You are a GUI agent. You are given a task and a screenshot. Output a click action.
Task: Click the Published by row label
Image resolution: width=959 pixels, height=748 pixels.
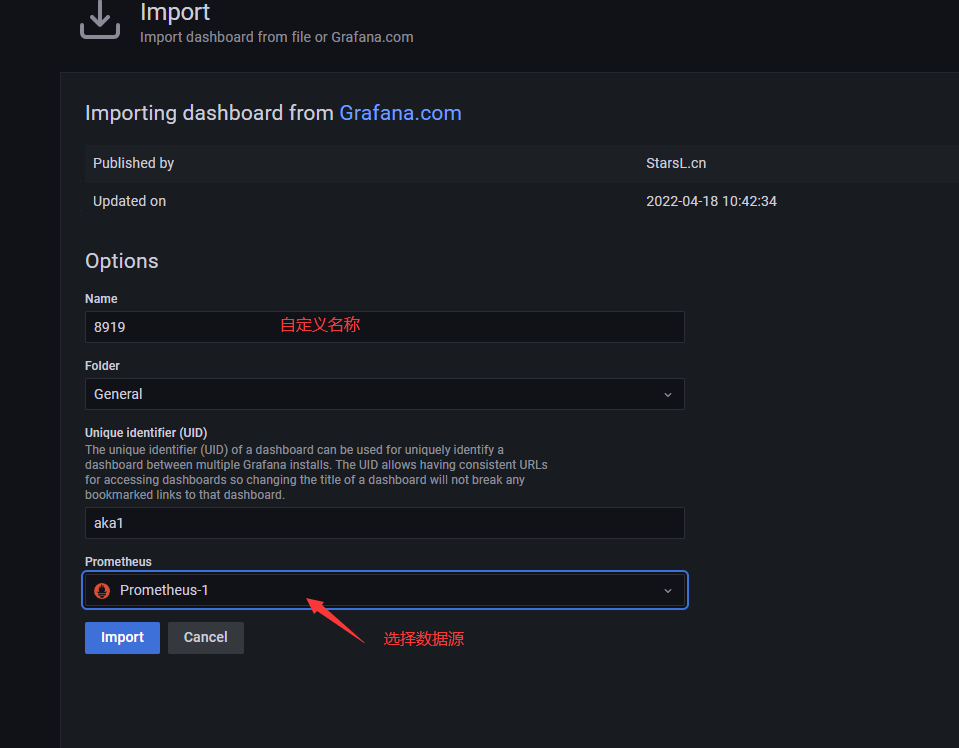pos(133,163)
